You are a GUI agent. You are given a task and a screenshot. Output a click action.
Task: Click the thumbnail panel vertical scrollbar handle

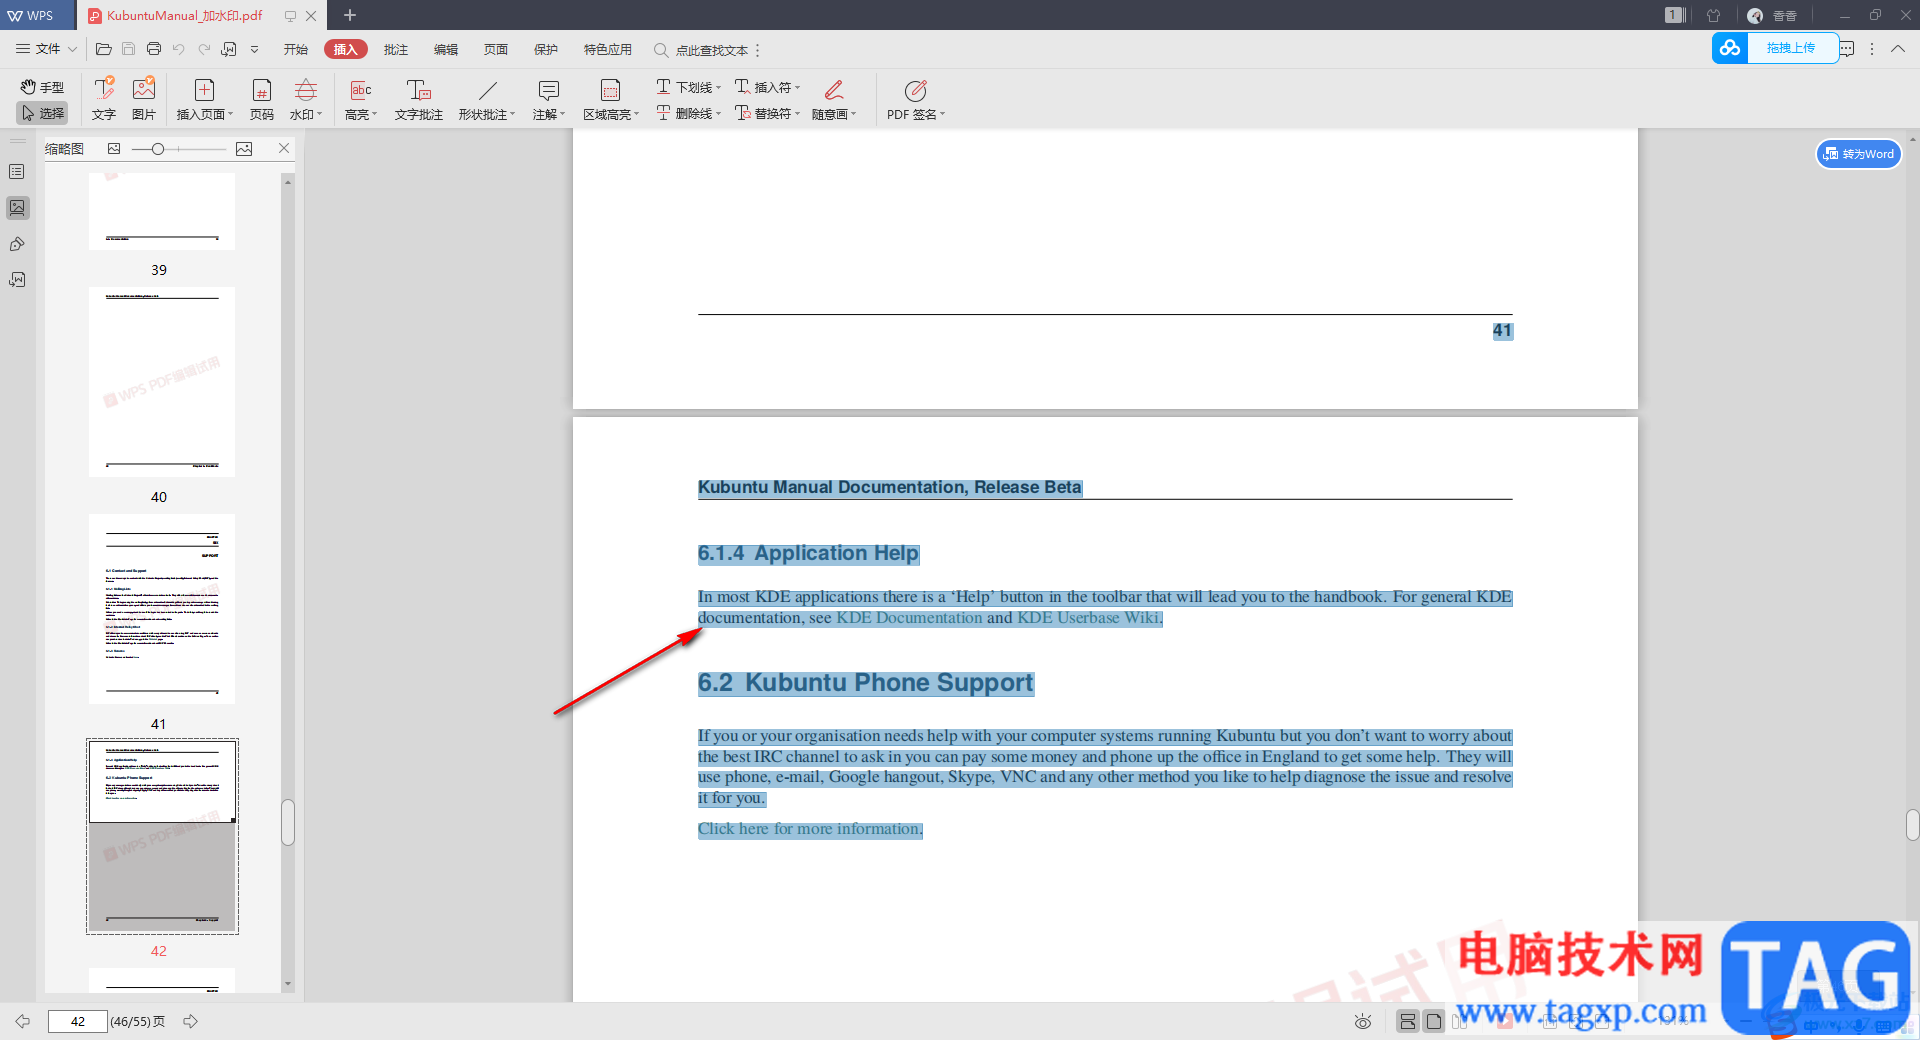tap(288, 822)
